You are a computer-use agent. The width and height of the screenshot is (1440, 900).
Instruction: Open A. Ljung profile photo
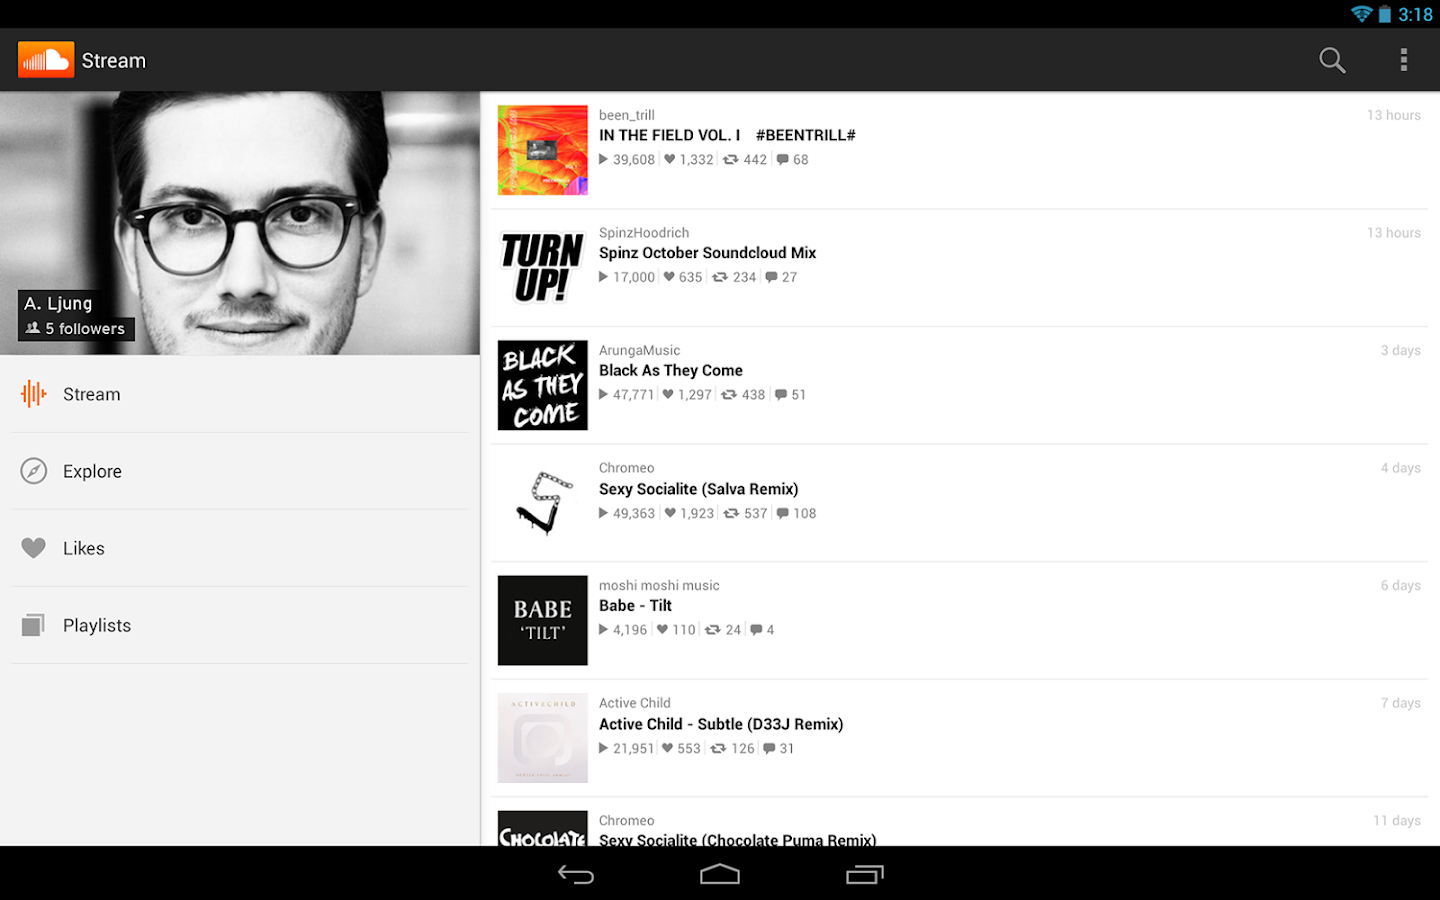[240, 223]
